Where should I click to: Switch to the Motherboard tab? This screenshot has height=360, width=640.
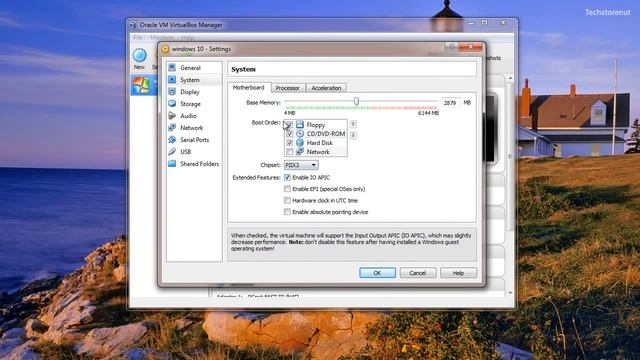(x=249, y=87)
